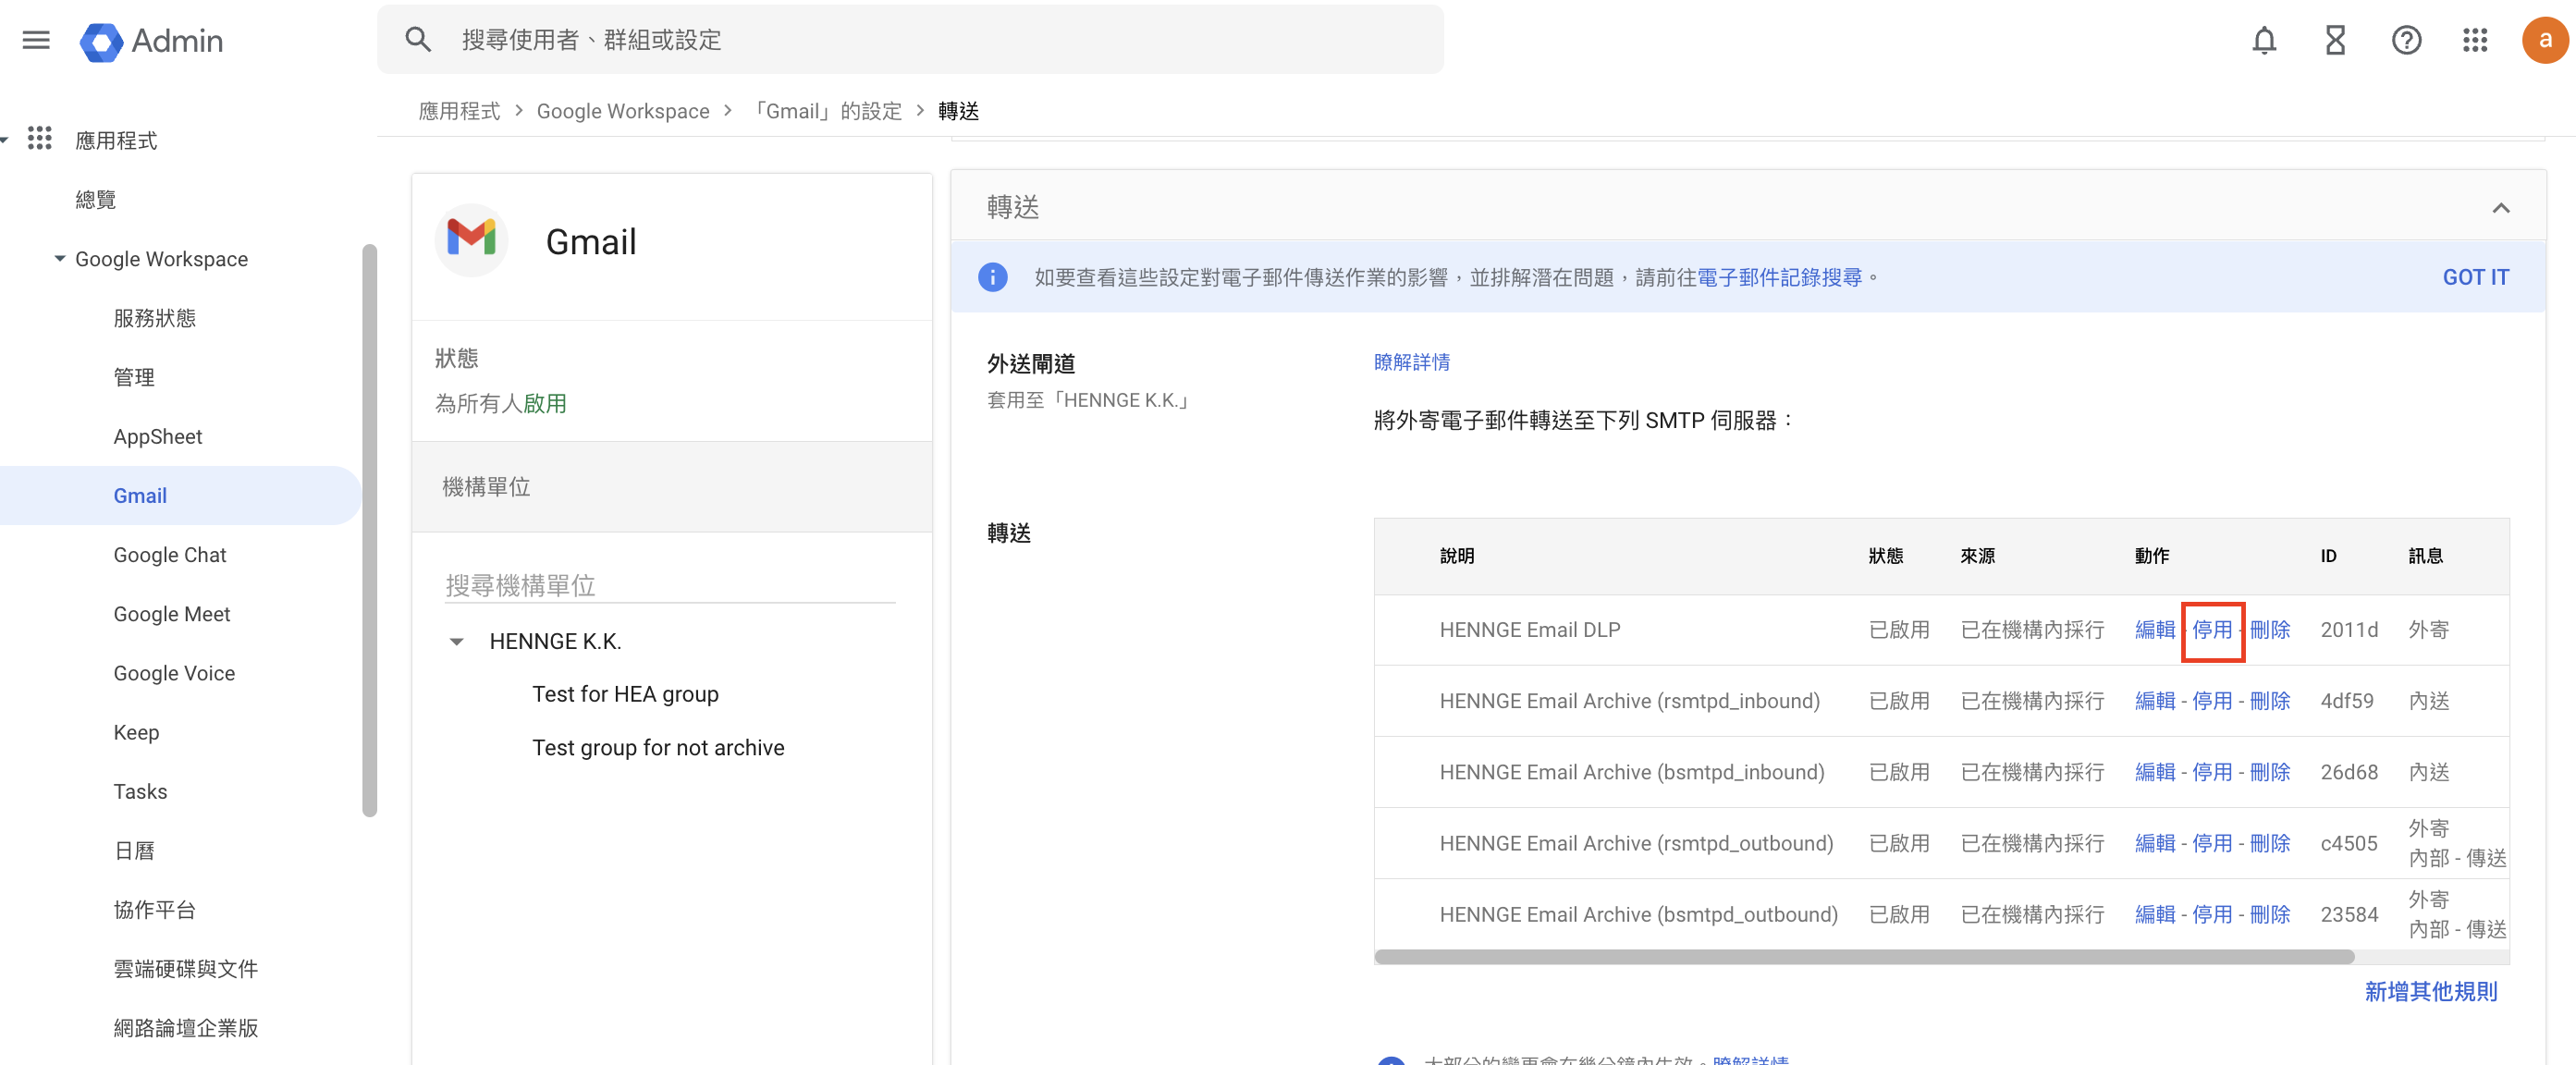Open notifications bell

pyautogui.click(x=2264, y=41)
